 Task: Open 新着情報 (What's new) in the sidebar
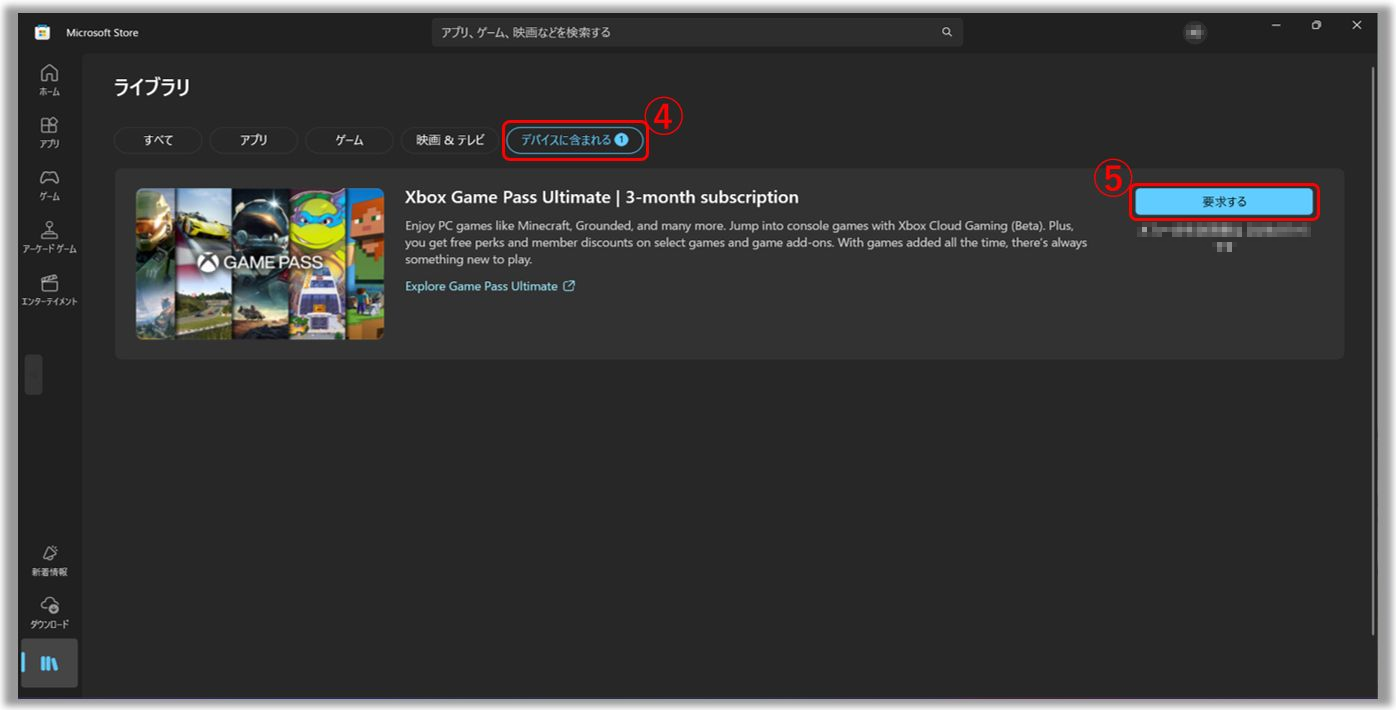(49, 561)
